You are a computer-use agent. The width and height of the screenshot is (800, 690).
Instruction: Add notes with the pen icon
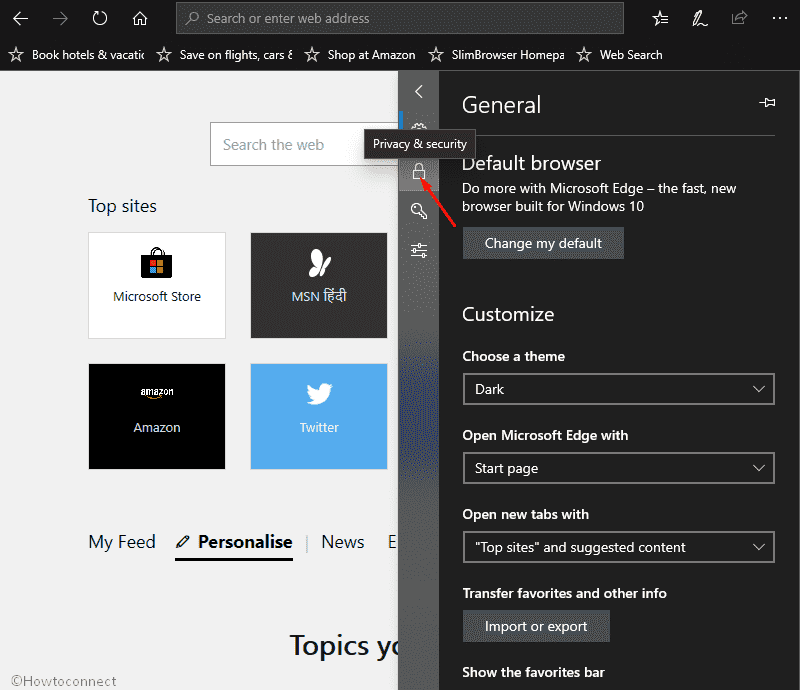coord(699,19)
